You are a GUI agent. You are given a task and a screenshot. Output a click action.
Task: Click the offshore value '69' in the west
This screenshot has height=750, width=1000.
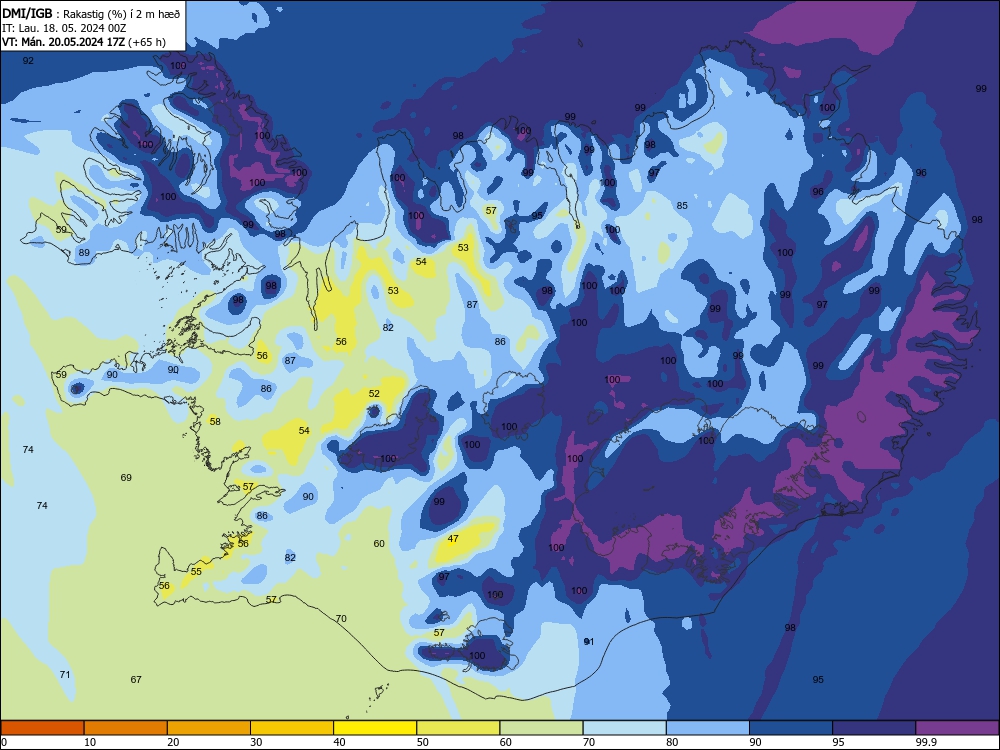click(x=126, y=478)
